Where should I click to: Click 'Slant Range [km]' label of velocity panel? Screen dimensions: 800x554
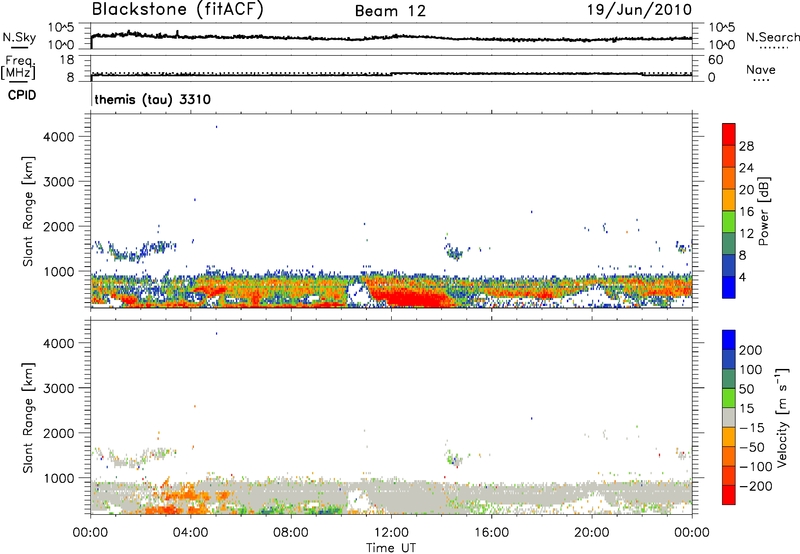point(28,418)
